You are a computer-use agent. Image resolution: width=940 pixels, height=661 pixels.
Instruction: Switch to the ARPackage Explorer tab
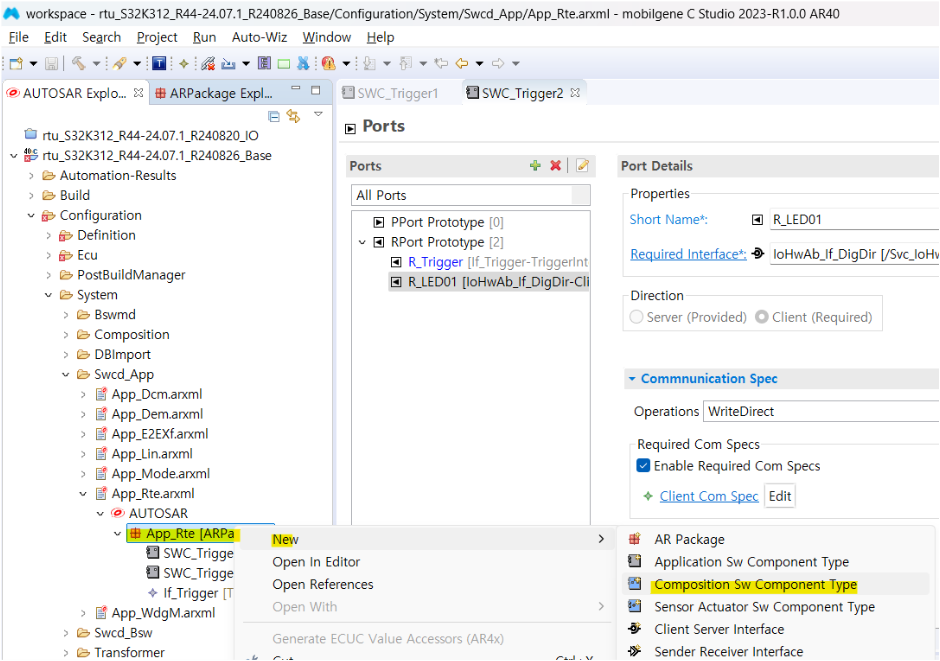click(214, 93)
